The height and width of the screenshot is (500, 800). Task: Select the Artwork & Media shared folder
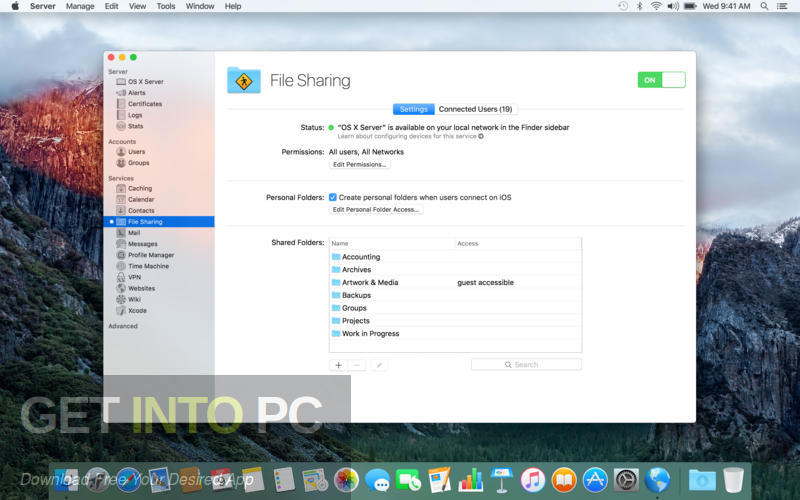click(x=455, y=282)
